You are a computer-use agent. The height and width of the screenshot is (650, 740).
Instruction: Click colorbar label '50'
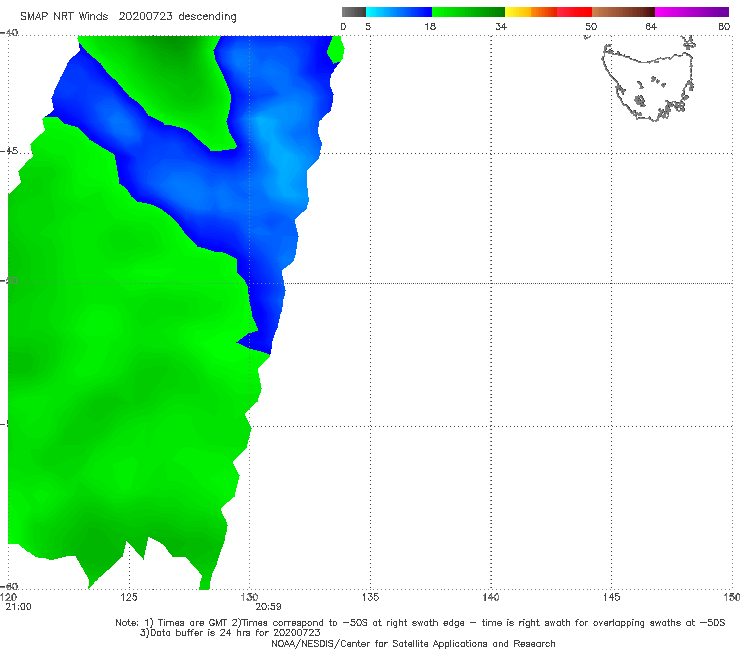click(591, 26)
